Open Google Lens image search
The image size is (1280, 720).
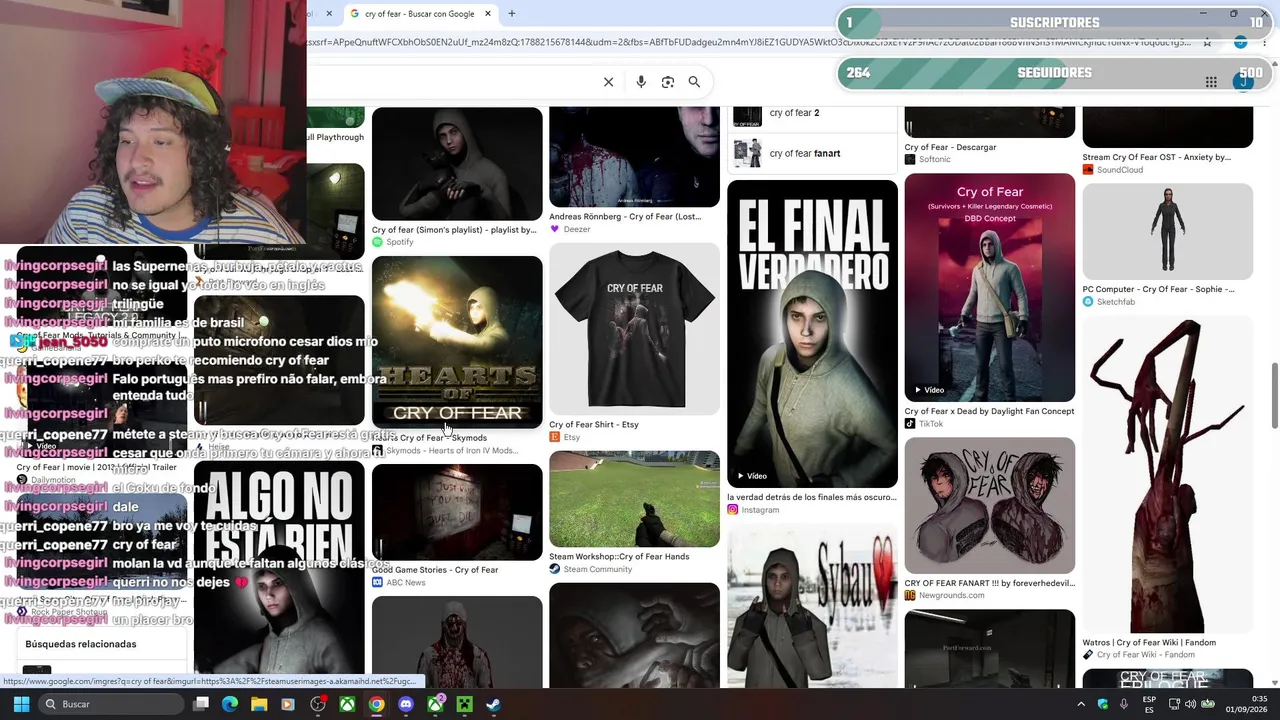[x=668, y=82]
